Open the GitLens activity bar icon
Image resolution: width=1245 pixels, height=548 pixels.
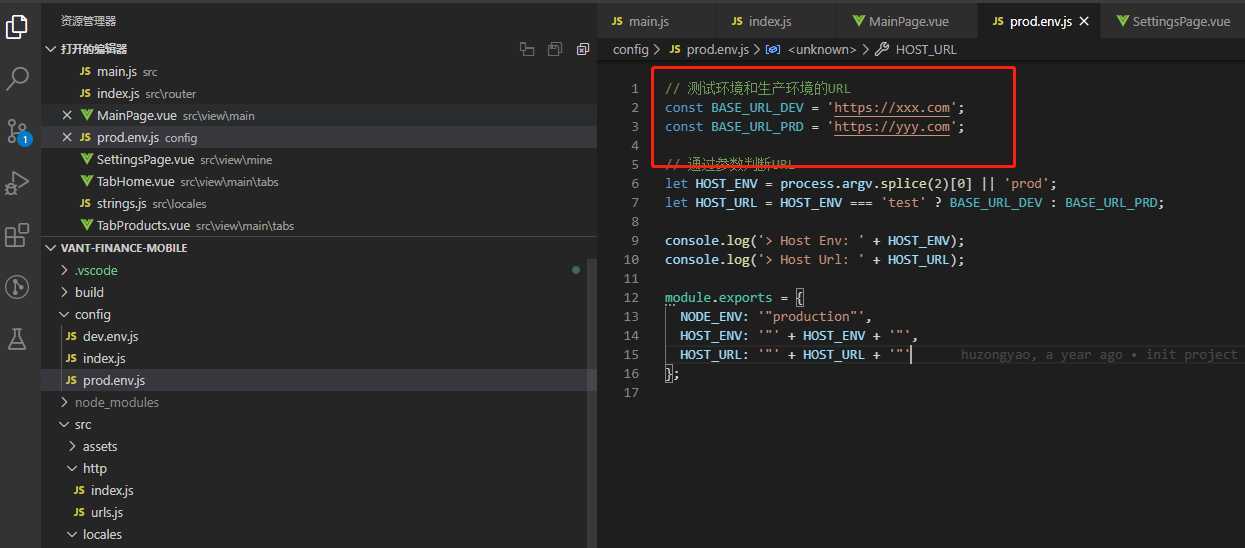point(17,287)
